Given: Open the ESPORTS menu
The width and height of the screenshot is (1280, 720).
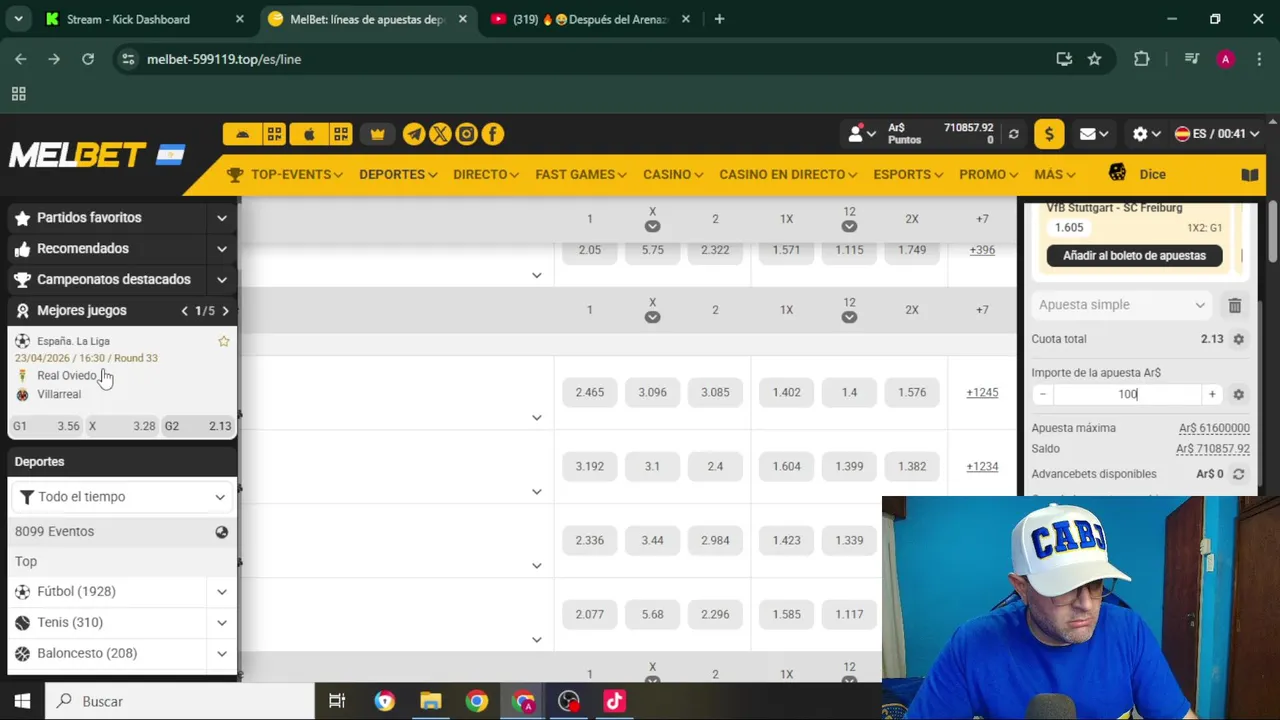Looking at the screenshot, I should point(908,174).
